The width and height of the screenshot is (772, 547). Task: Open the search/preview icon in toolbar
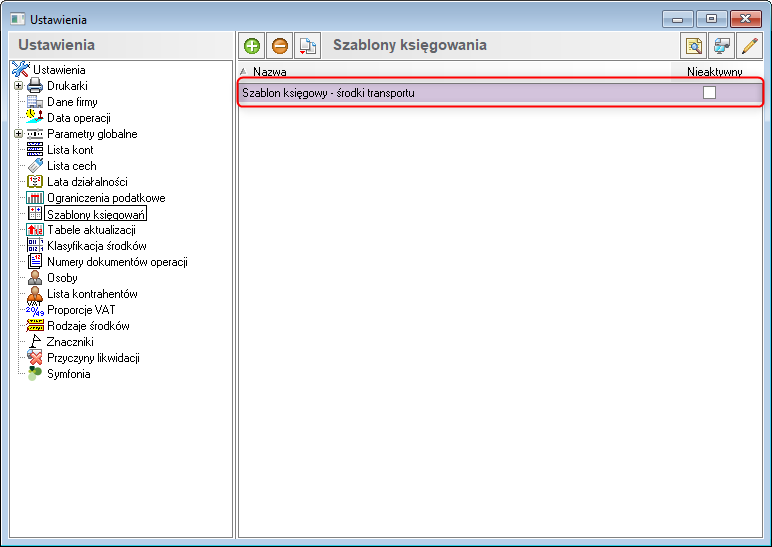point(693,46)
